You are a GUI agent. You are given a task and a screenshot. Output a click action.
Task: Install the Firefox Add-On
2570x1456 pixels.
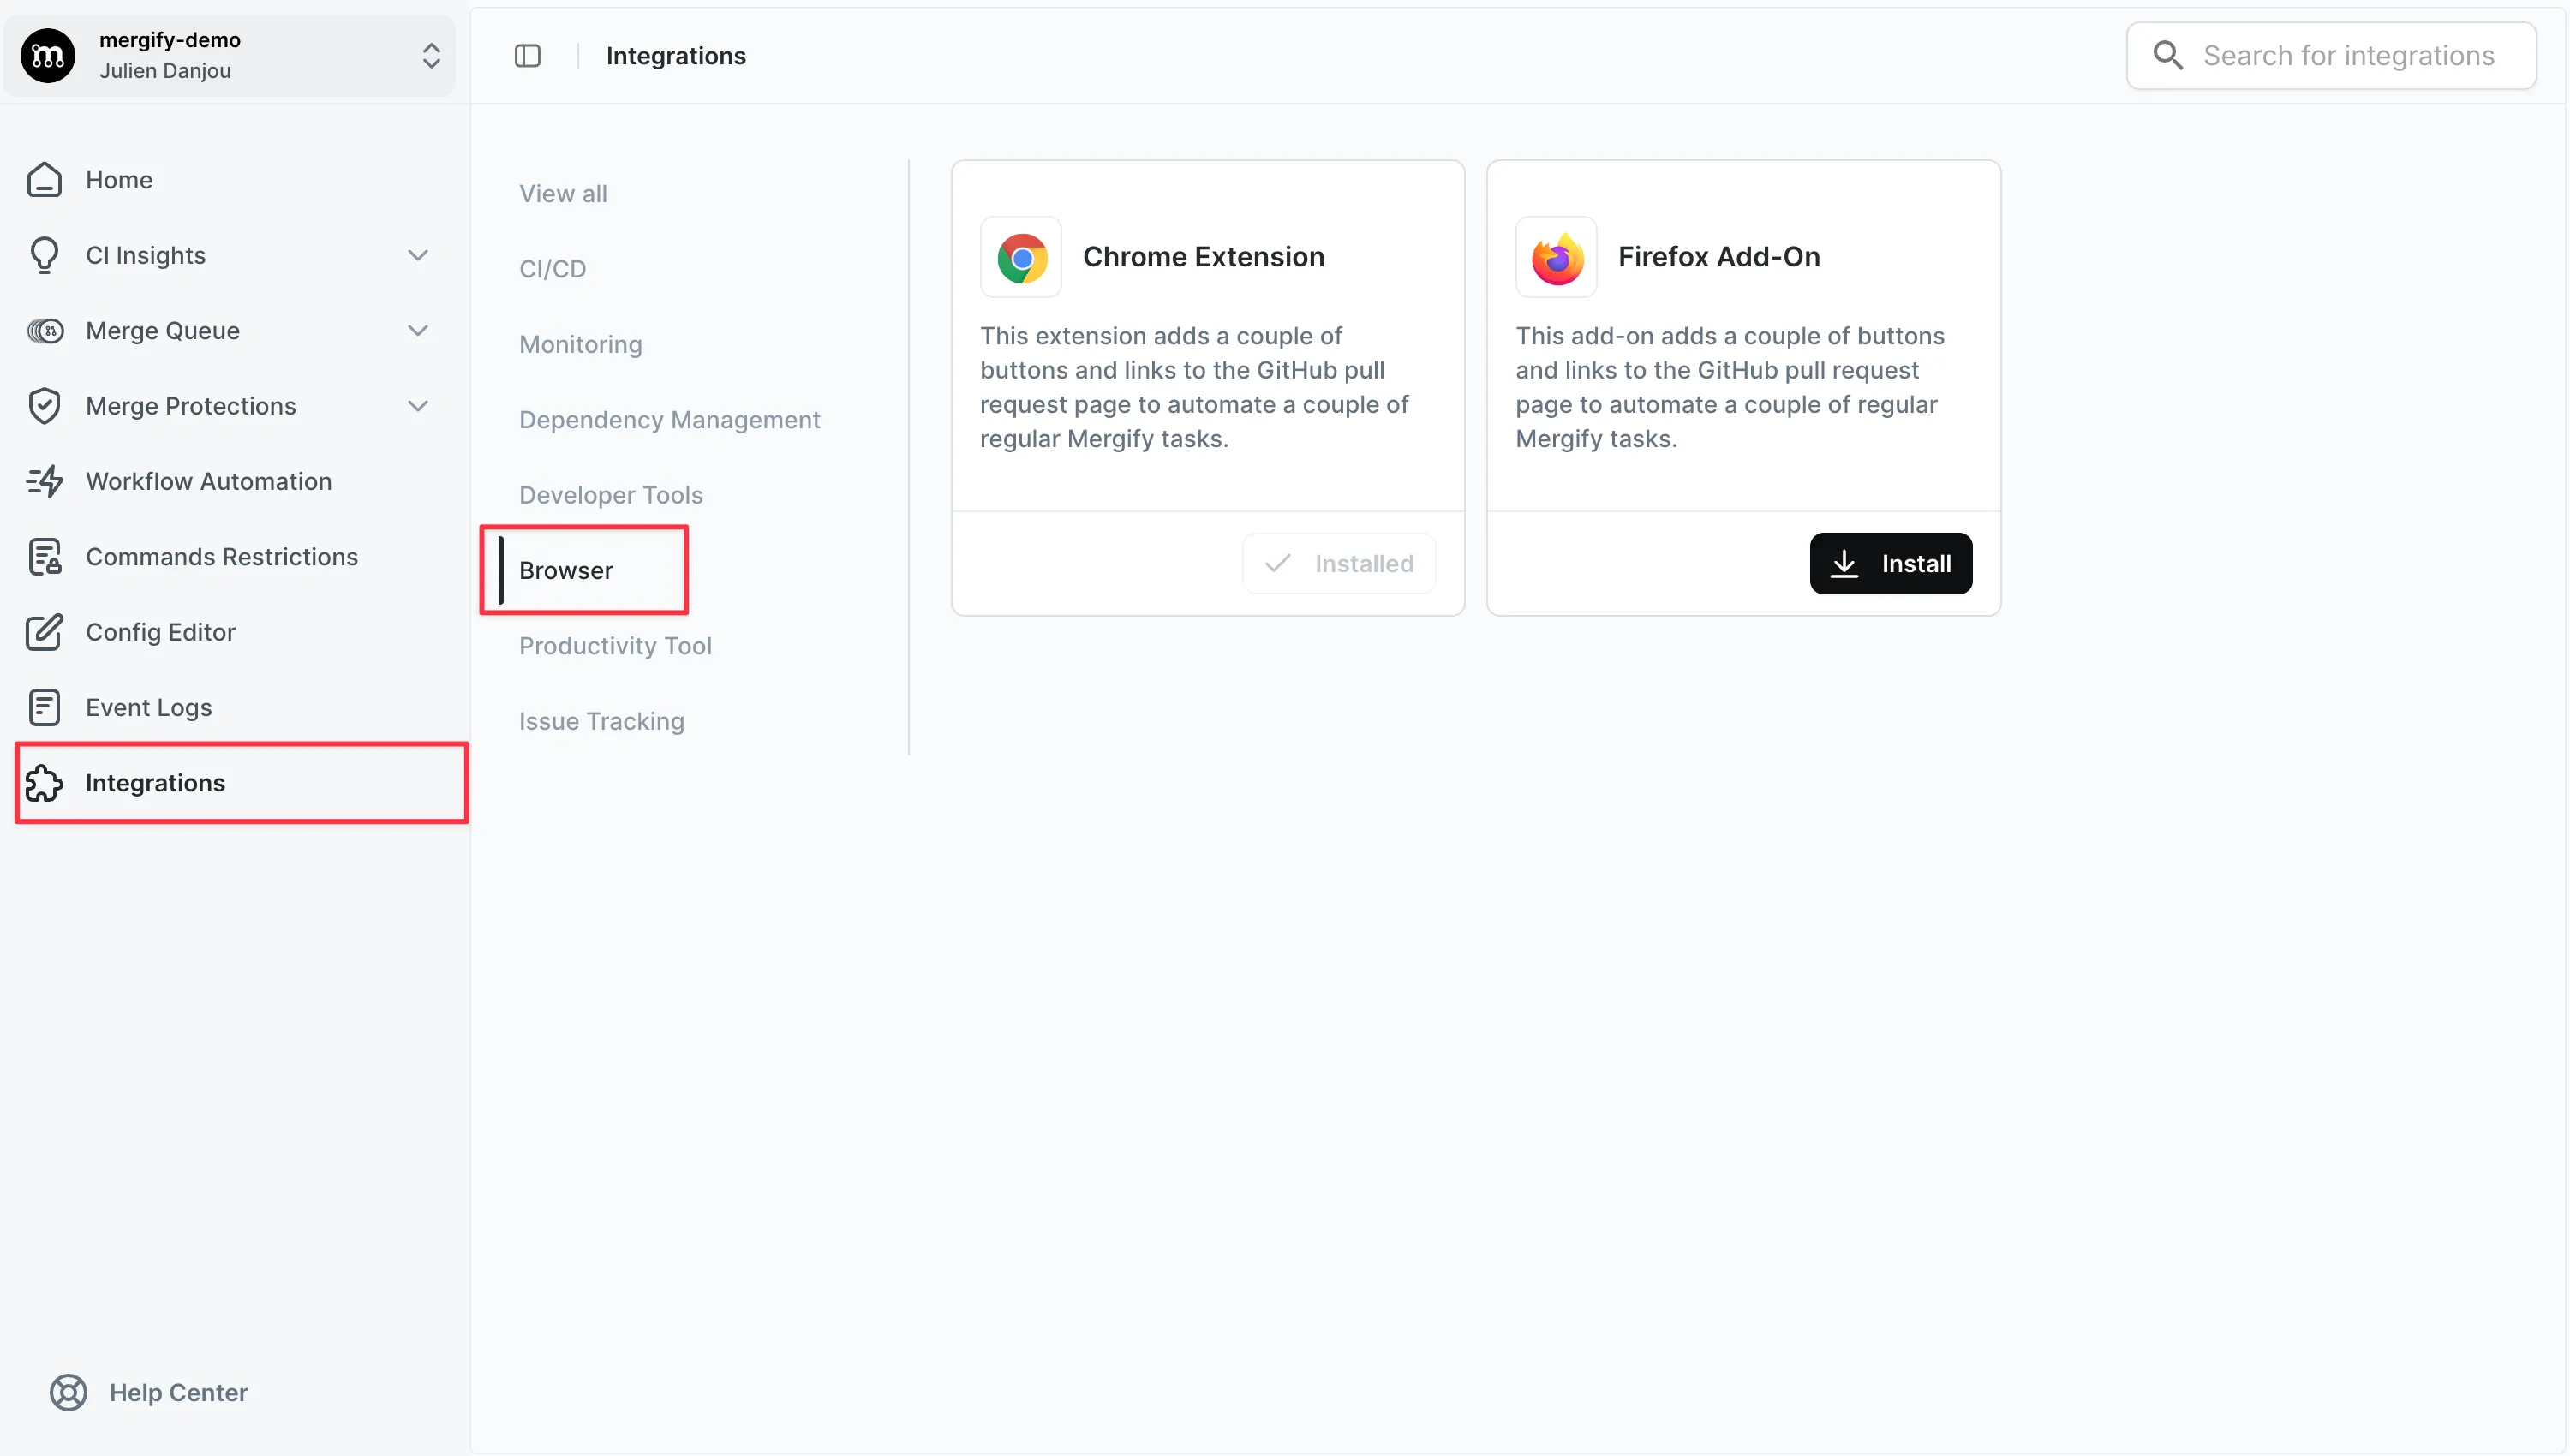click(x=1890, y=563)
